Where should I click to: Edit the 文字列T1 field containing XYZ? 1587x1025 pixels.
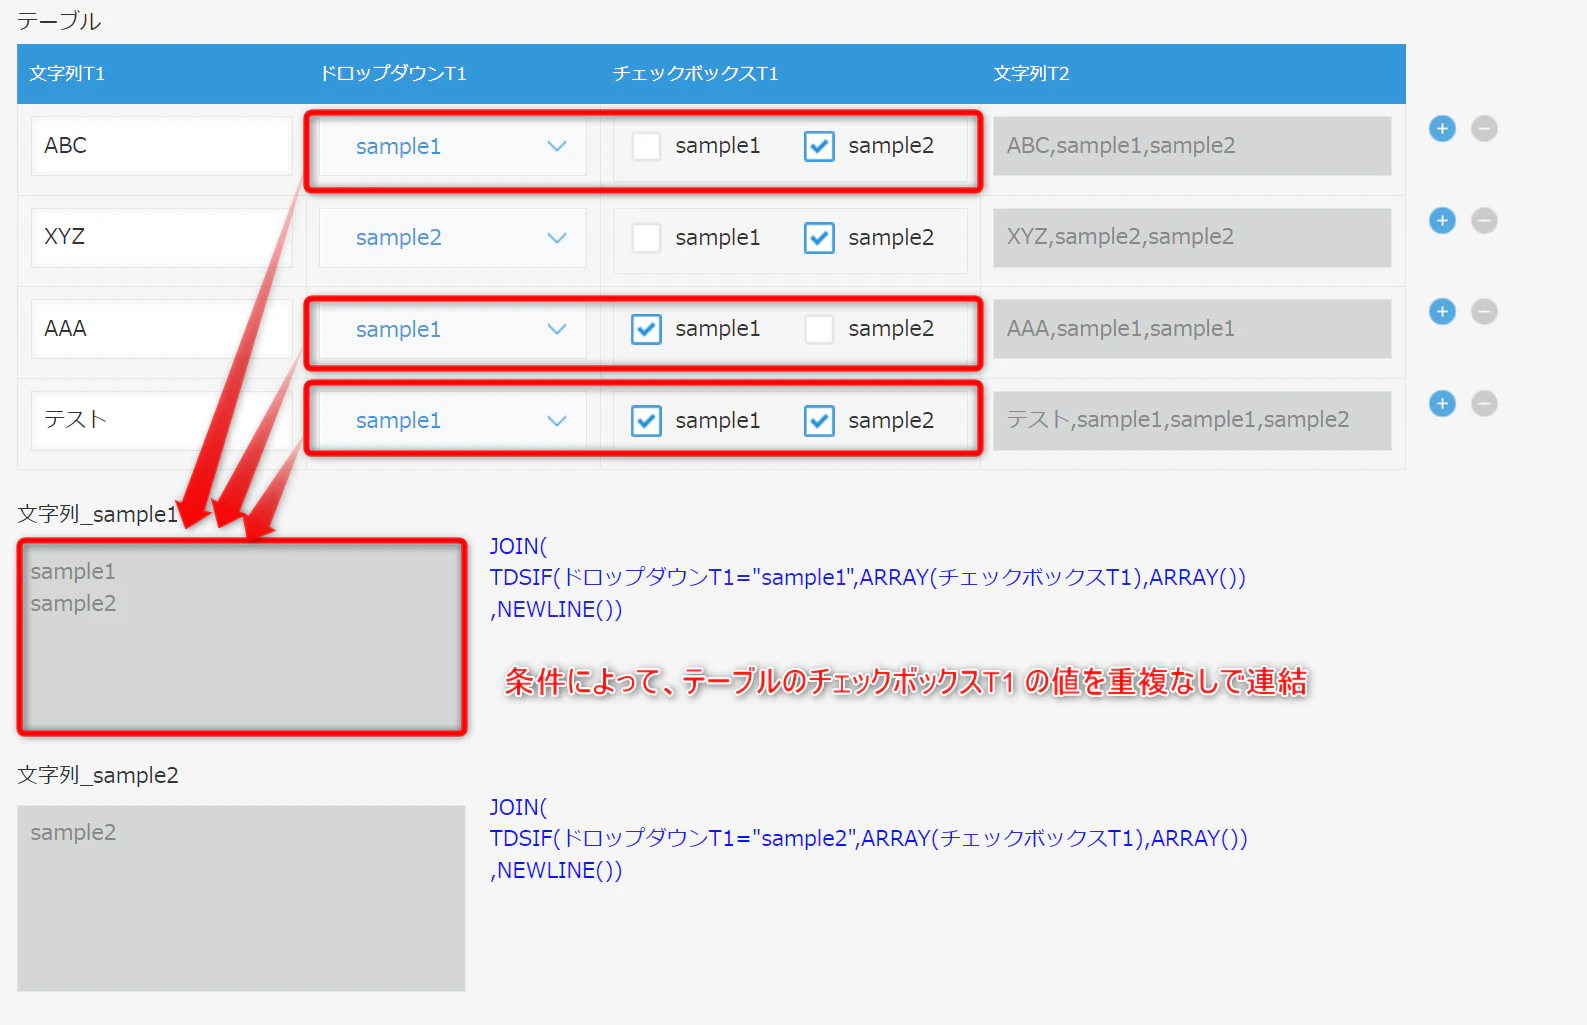(x=162, y=238)
